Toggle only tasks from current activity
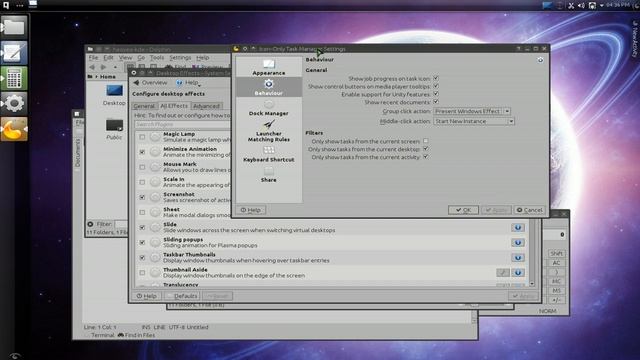Viewport: 640px width, 360px height. click(x=425, y=157)
